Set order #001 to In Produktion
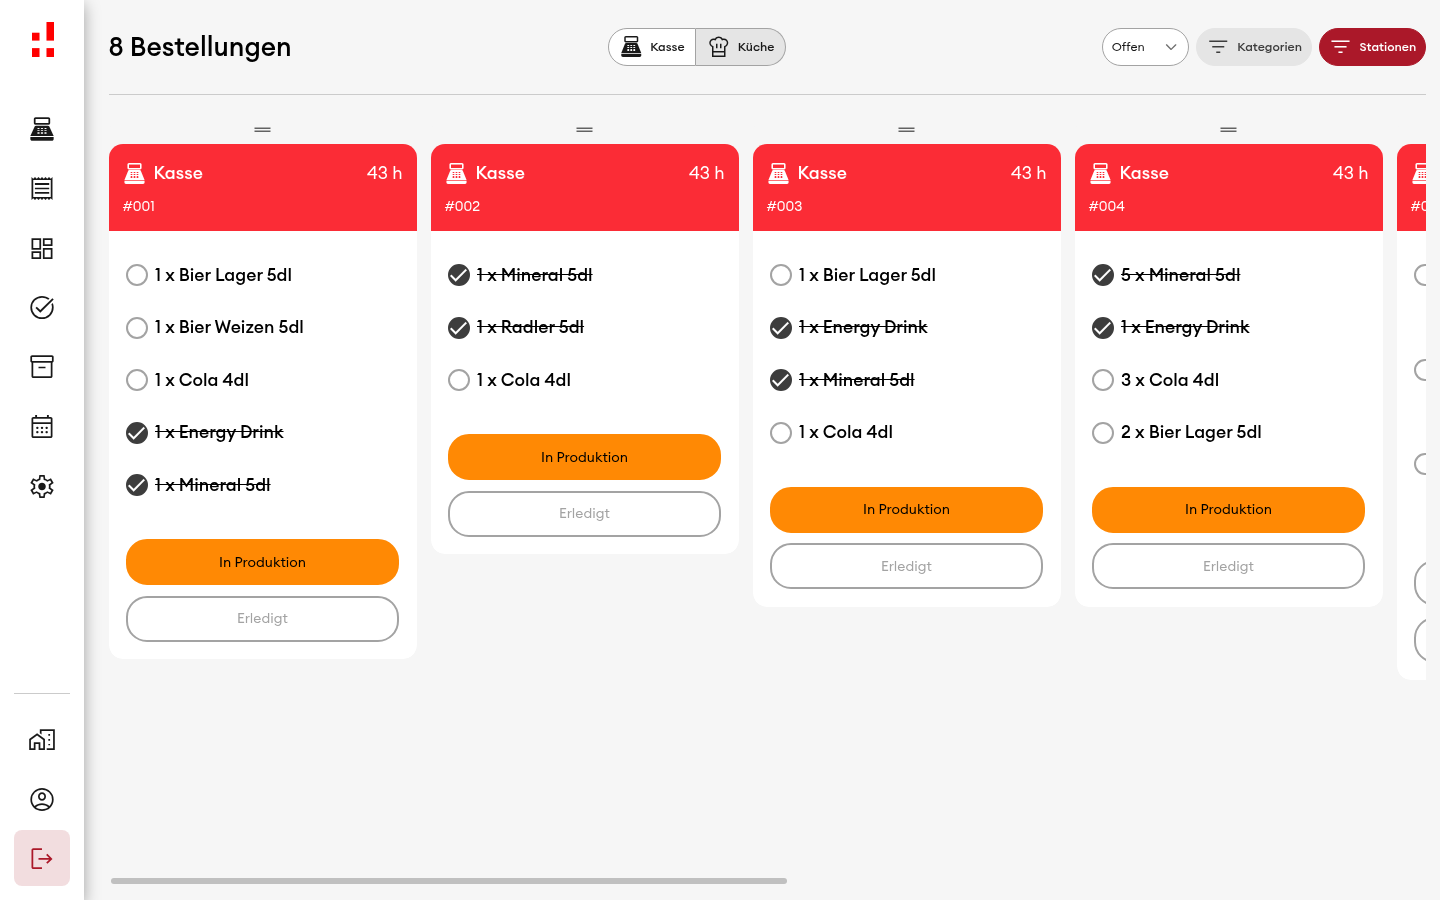 click(262, 562)
